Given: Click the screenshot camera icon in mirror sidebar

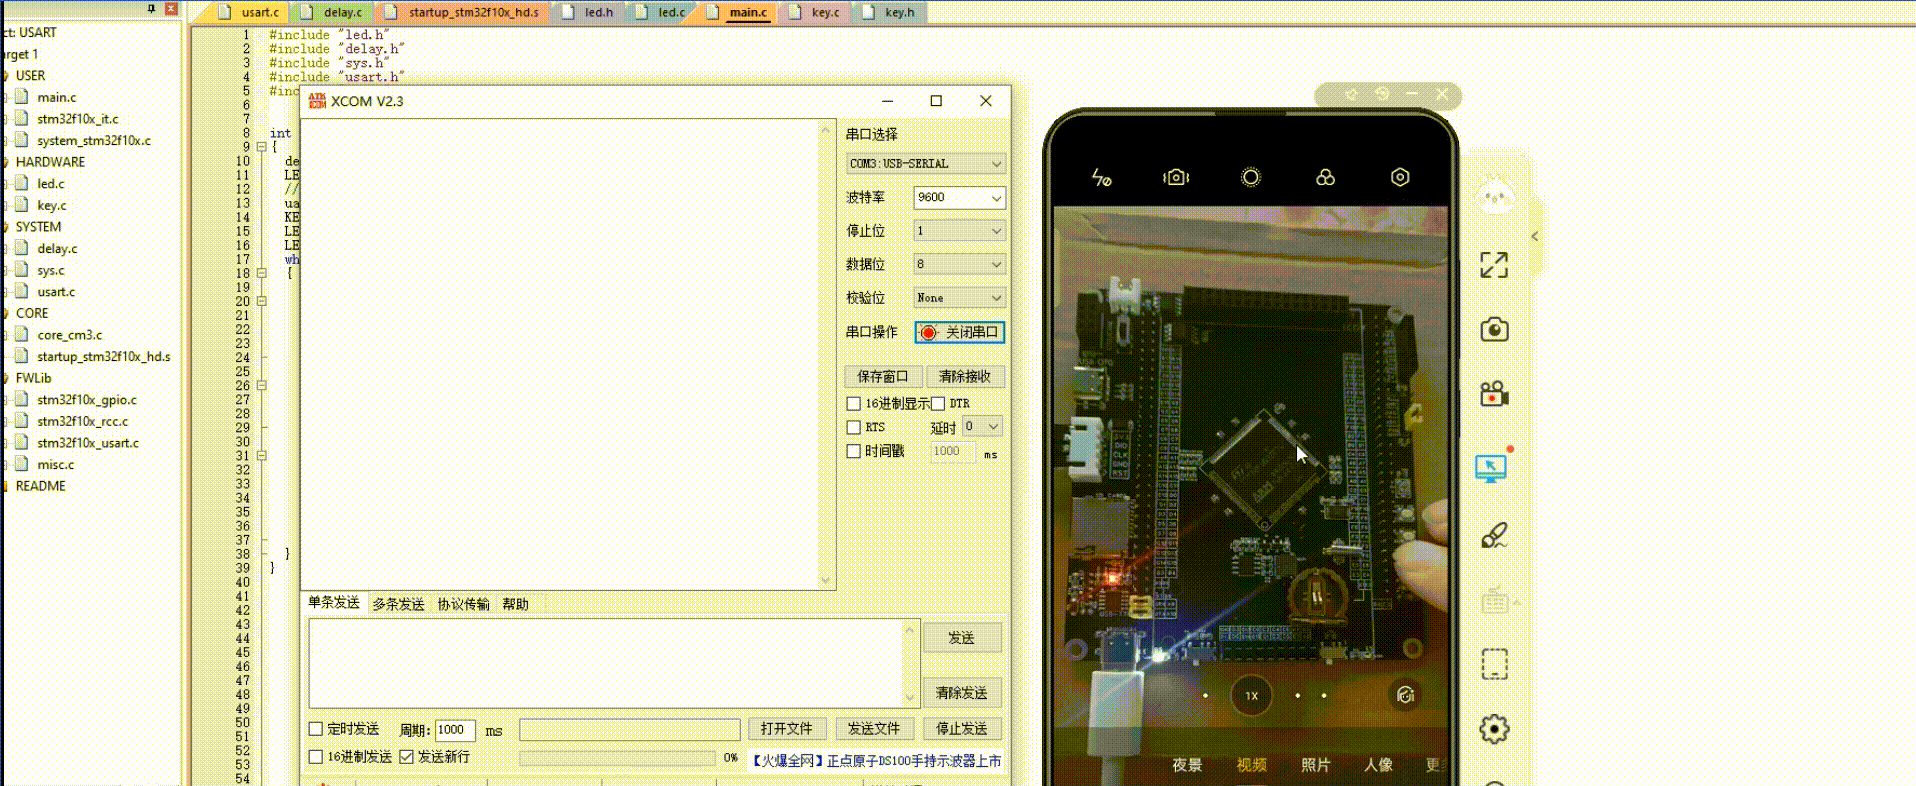Looking at the screenshot, I should [1494, 329].
